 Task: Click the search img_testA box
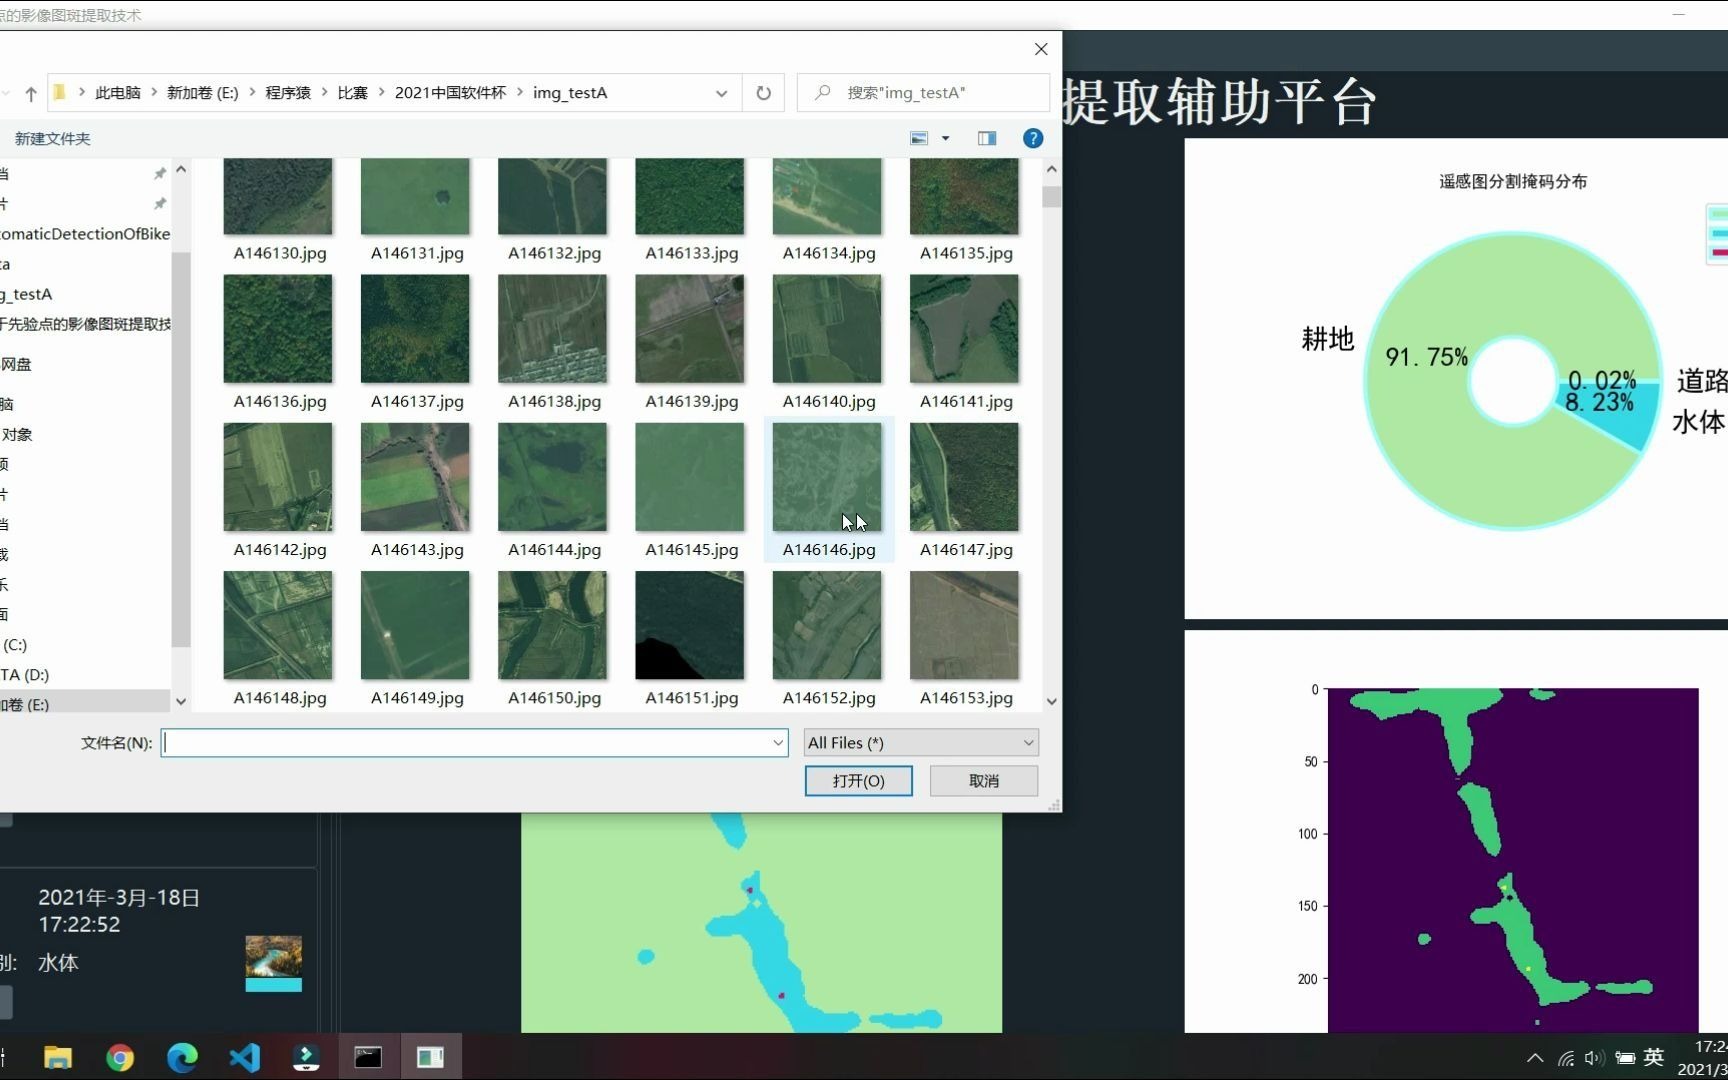click(924, 93)
